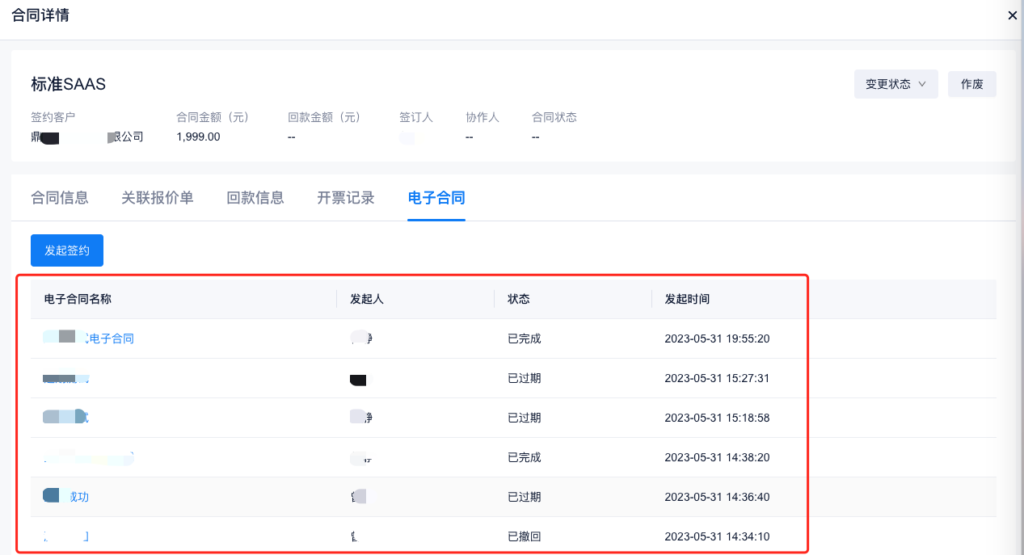Open the first row's 电子合同 link
1024x555 pixels.
coord(110,338)
